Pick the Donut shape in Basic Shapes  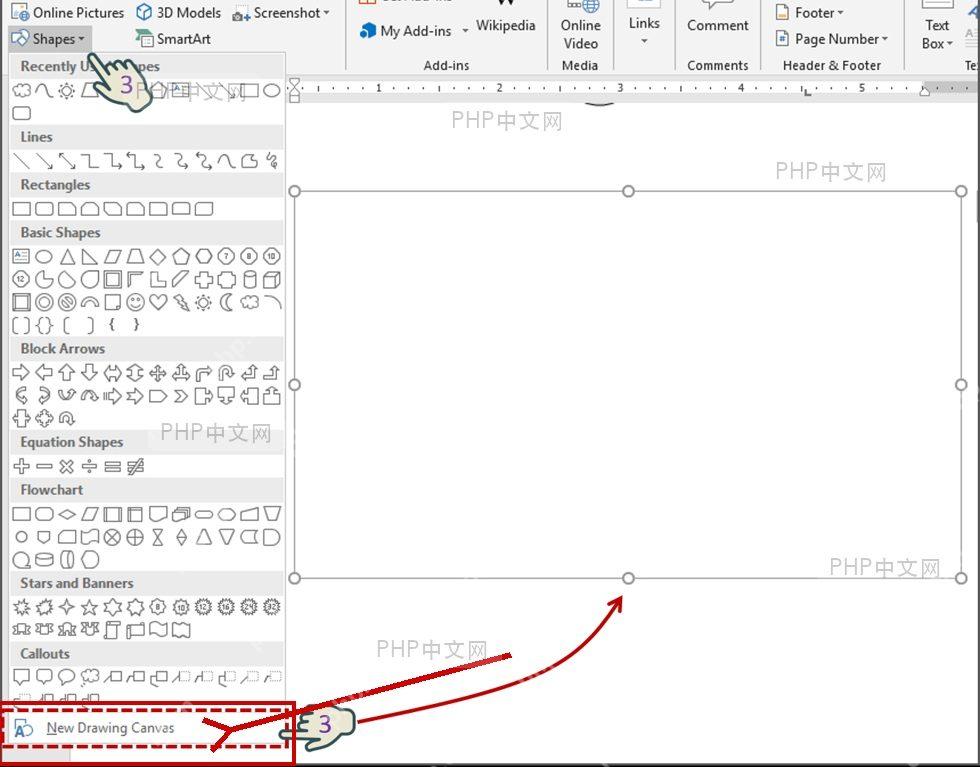point(44,303)
